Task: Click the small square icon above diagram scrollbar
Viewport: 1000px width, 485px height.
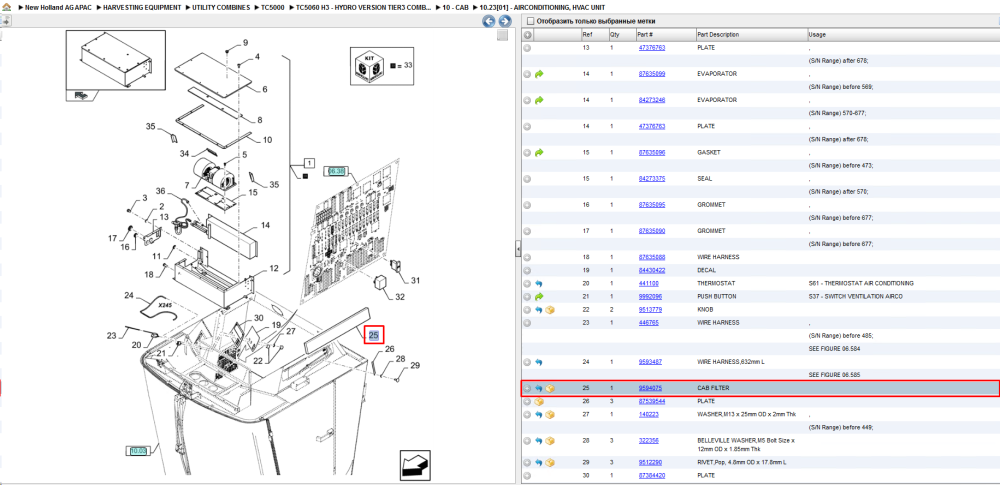Action: point(503,35)
